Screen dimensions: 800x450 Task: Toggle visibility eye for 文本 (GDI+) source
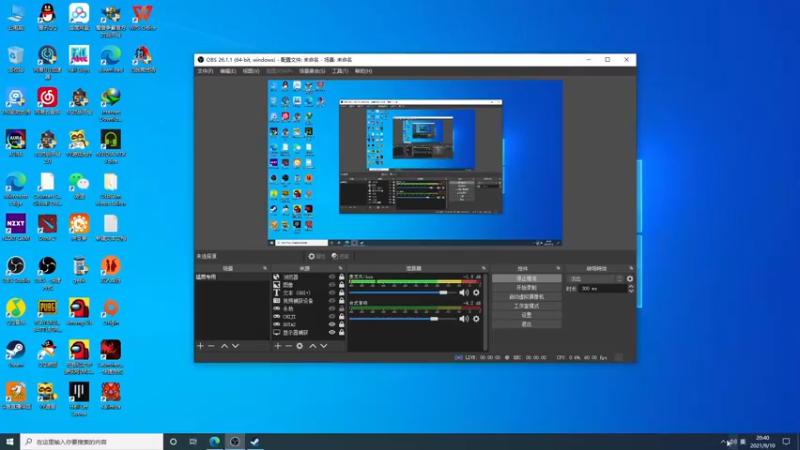point(332,293)
